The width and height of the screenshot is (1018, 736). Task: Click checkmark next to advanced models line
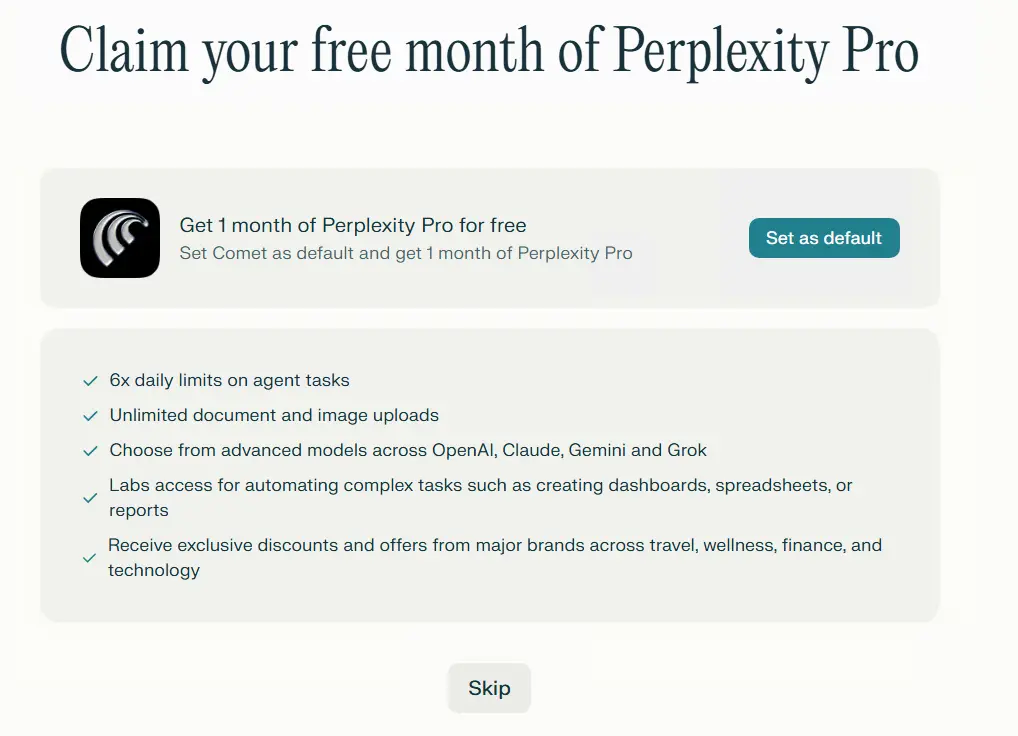pyautogui.click(x=90, y=451)
